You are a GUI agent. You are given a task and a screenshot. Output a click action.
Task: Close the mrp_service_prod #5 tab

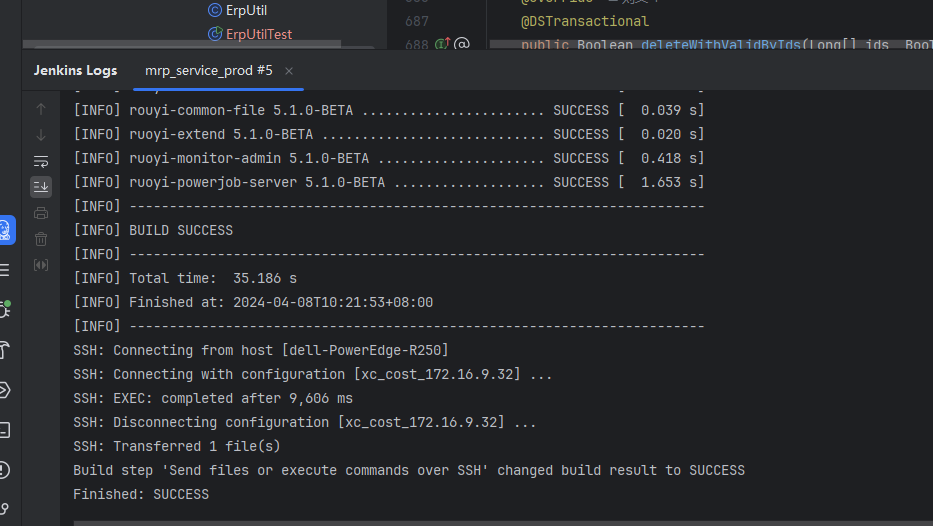click(x=289, y=71)
